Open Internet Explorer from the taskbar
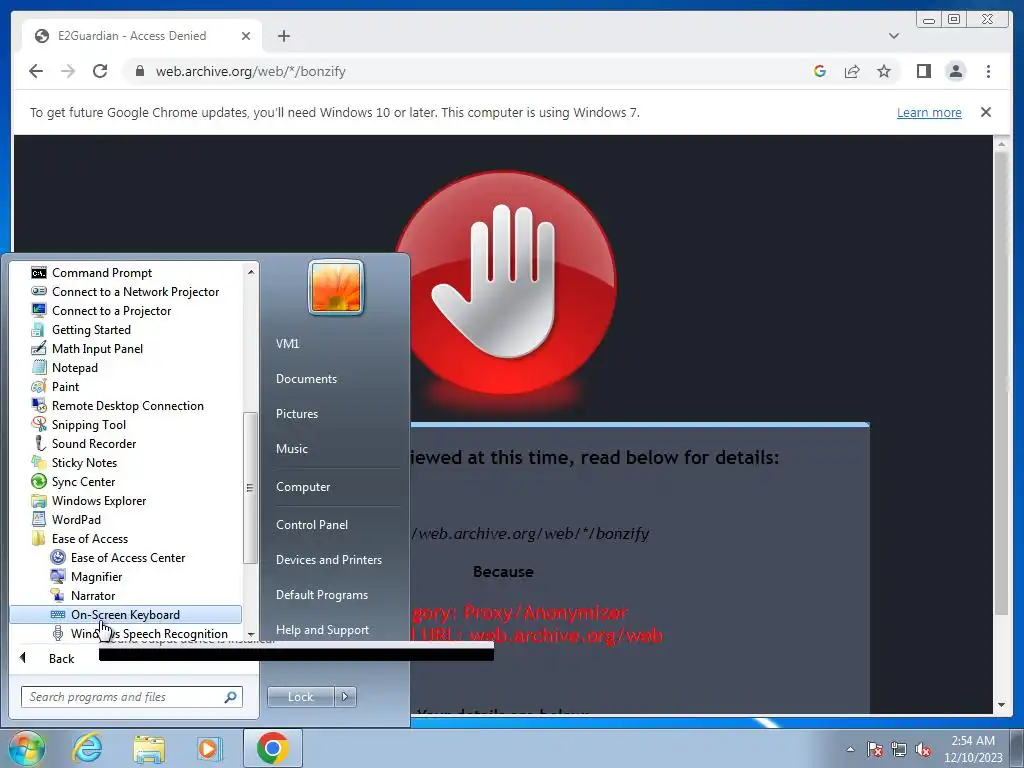 click(88, 748)
